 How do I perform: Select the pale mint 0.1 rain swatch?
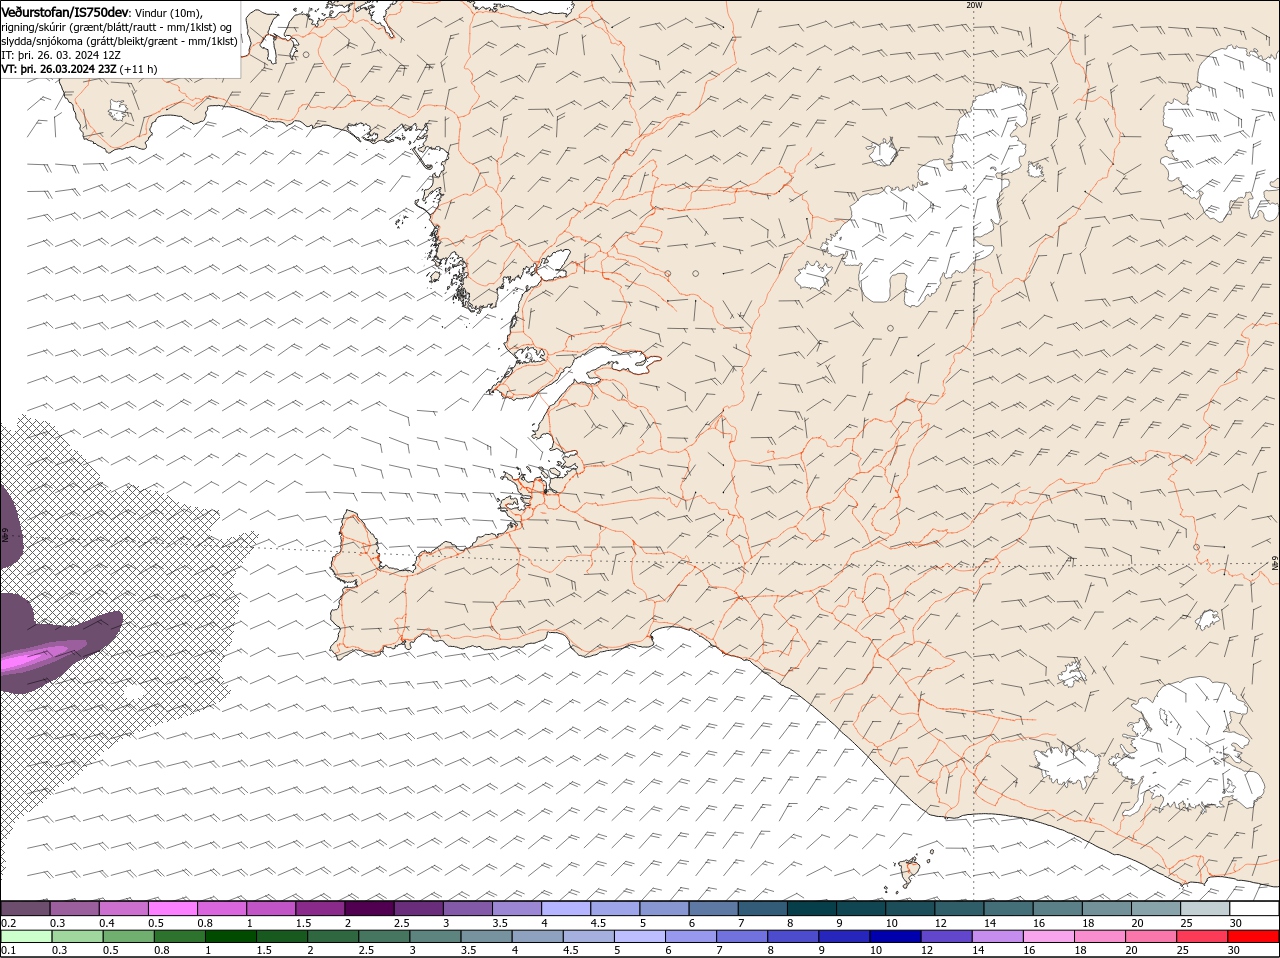(26, 936)
